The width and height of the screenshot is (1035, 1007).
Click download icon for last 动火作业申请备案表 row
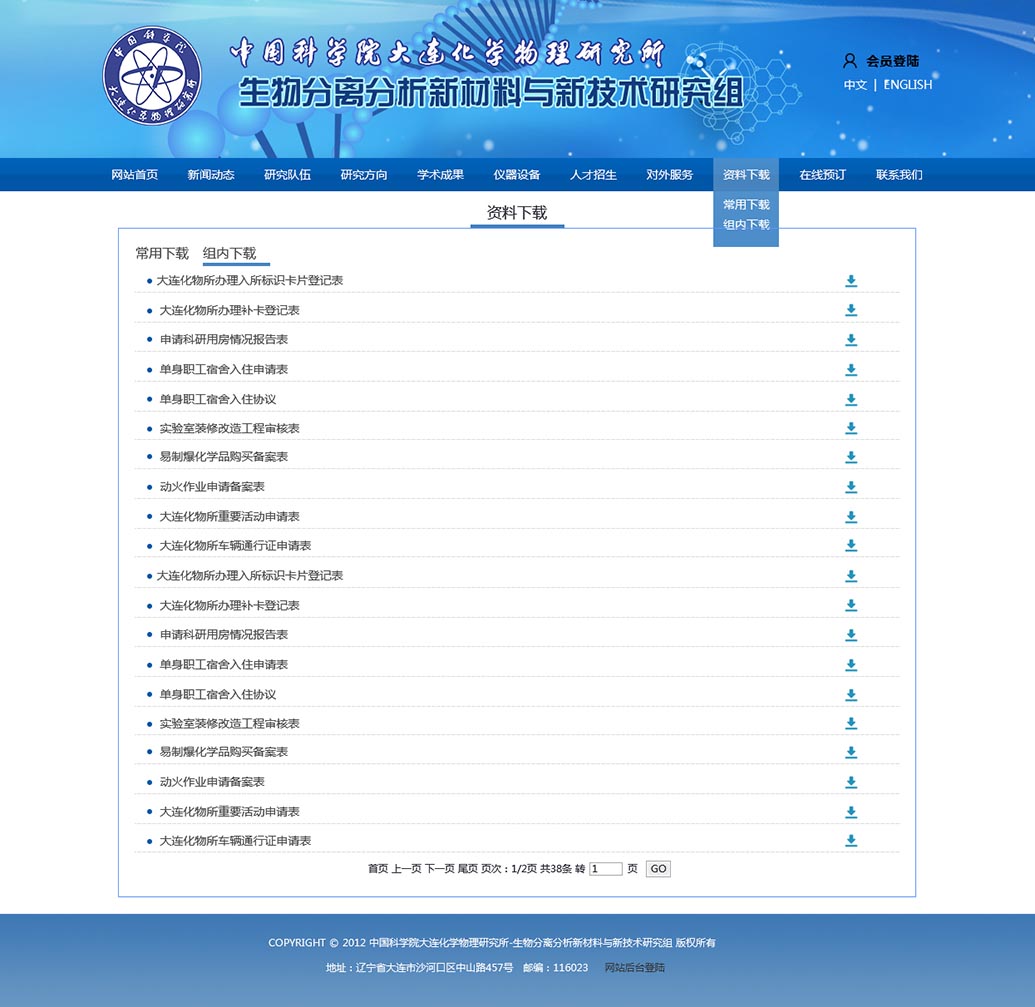851,782
